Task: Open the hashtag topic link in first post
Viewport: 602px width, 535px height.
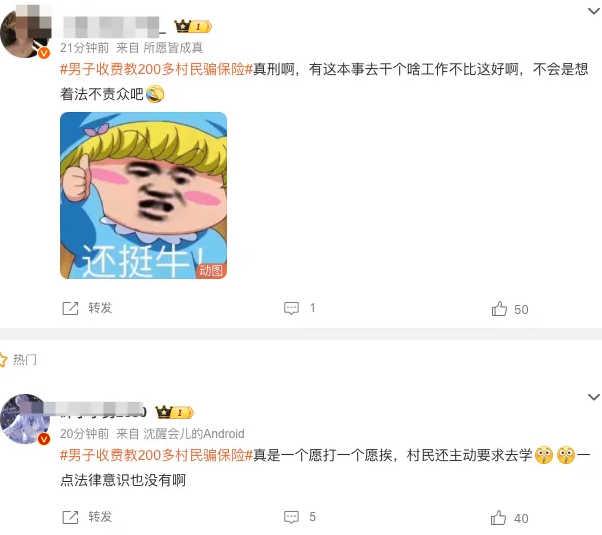Action: point(157,70)
